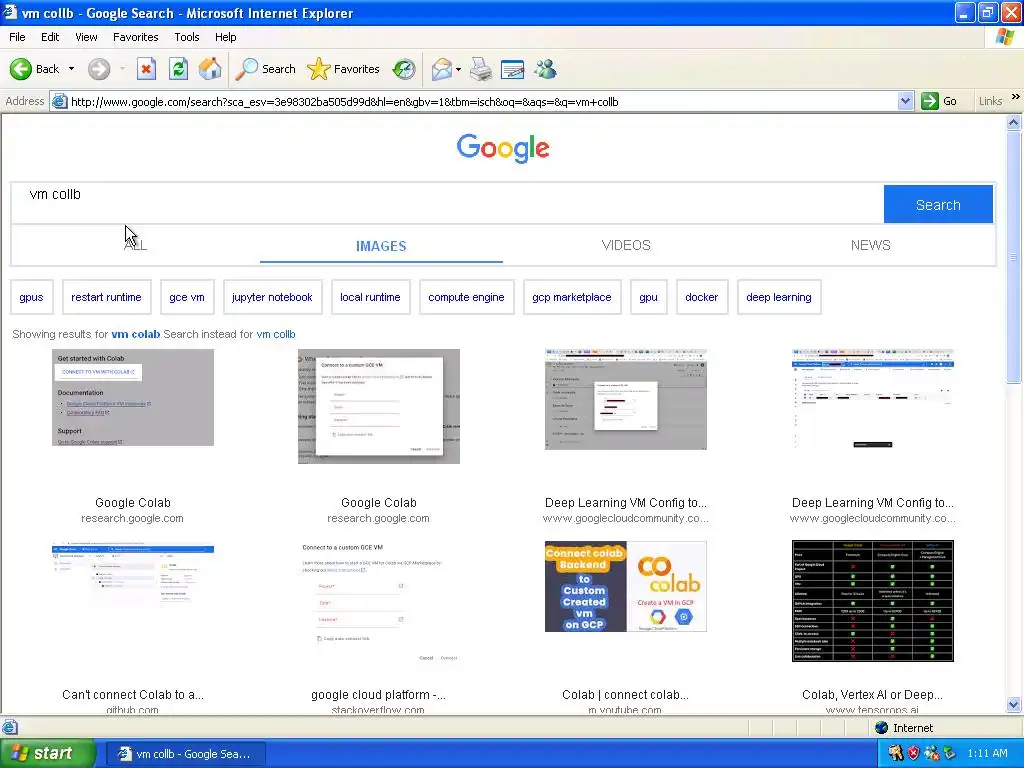The width and height of the screenshot is (1024, 768).
Task: Open google cloud platform - result title
Action: pyautogui.click(x=379, y=695)
